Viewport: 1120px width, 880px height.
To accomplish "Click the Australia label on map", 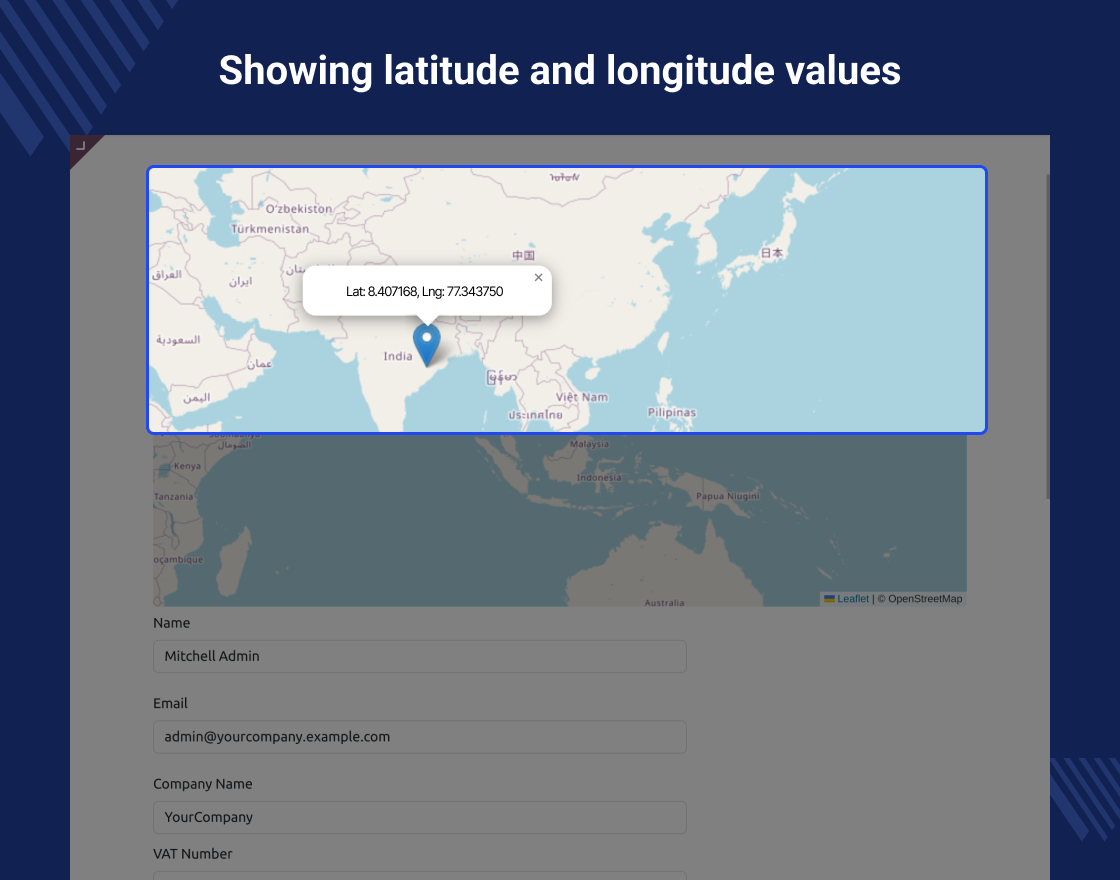I will (664, 603).
